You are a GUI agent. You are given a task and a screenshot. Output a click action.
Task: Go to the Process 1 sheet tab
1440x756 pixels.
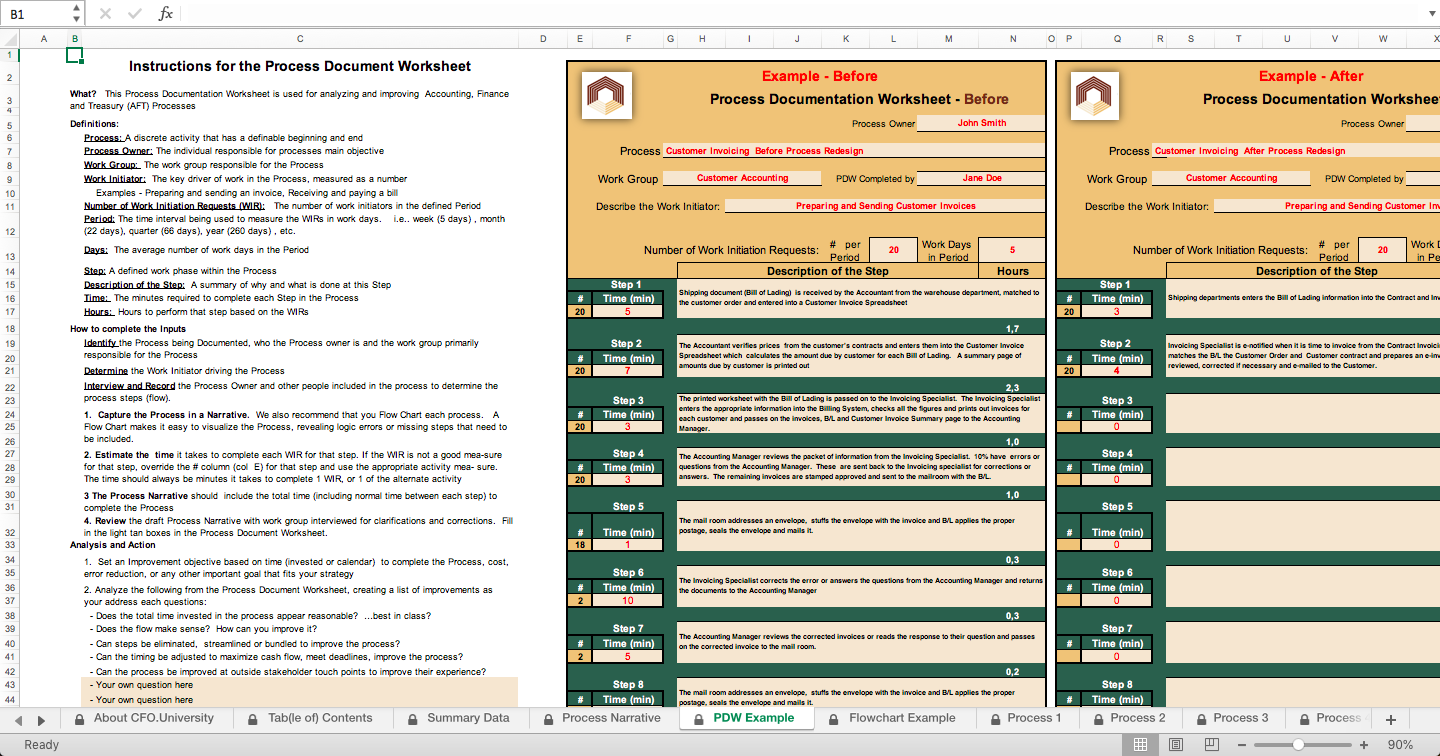coord(1025,718)
